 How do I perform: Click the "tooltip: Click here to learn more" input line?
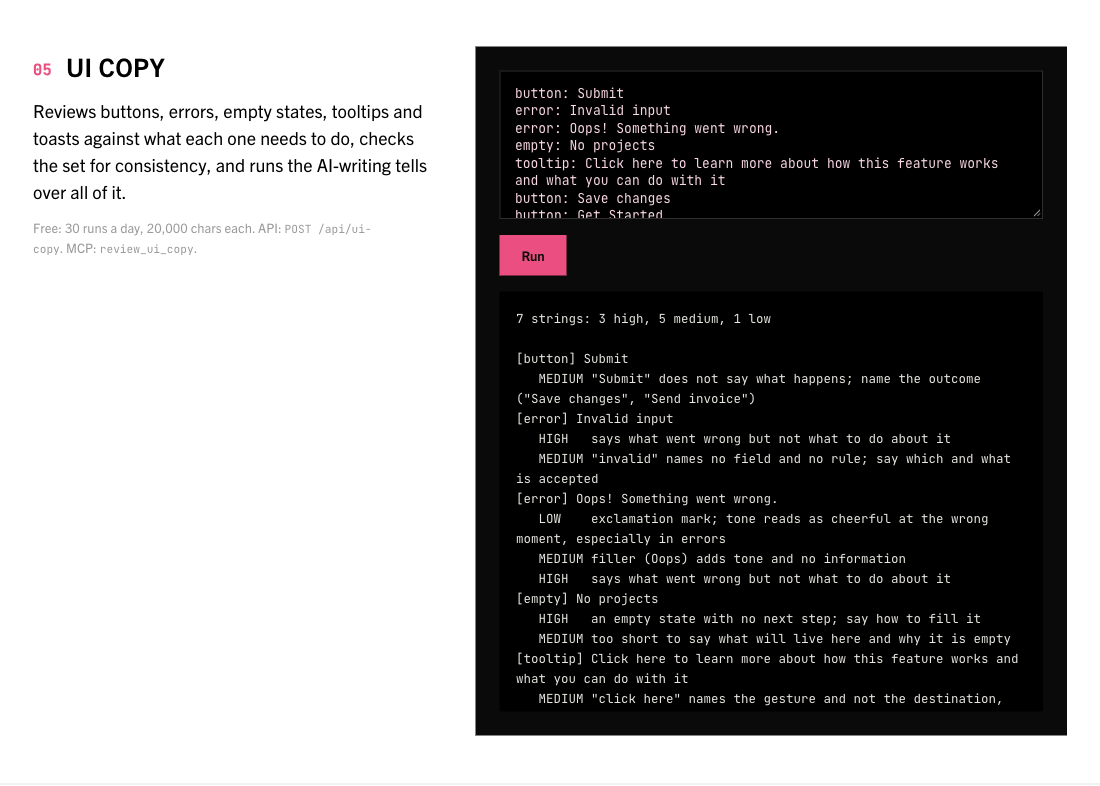coord(756,172)
